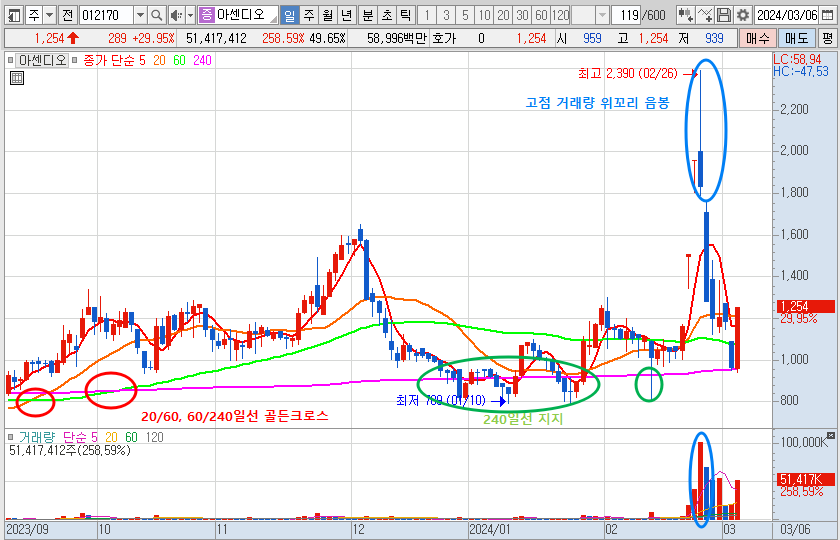This screenshot has height=540, width=840.
Task: Click stock code field 012170
Action: (x=106, y=15)
